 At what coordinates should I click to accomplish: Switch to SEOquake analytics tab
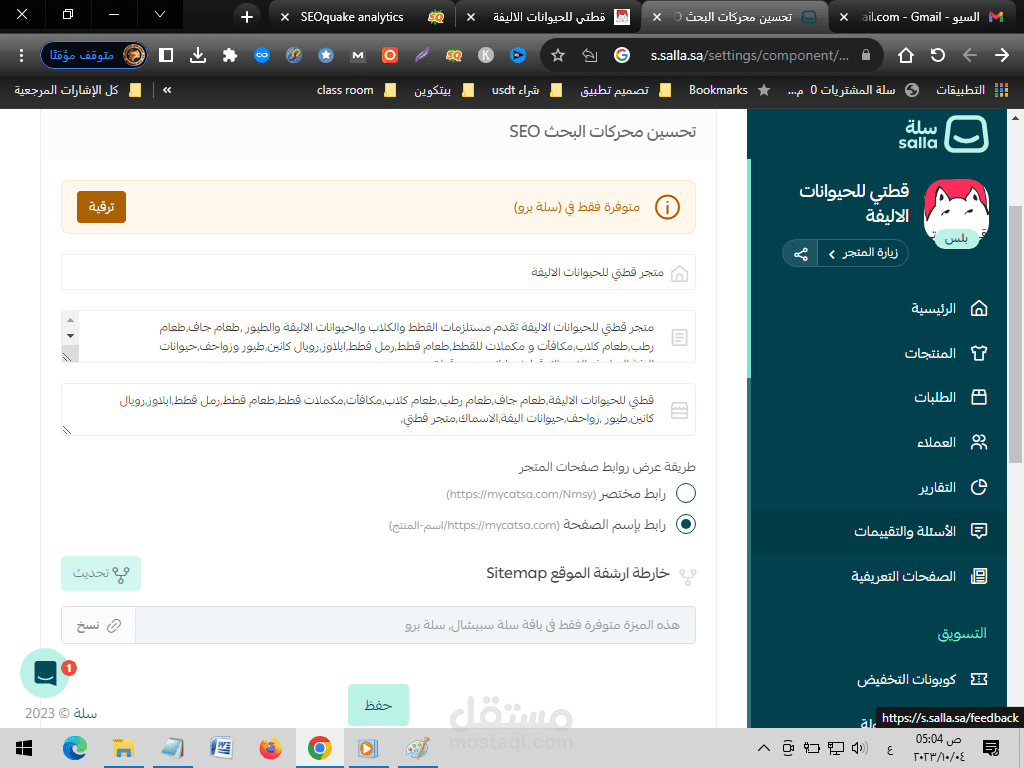(362, 17)
